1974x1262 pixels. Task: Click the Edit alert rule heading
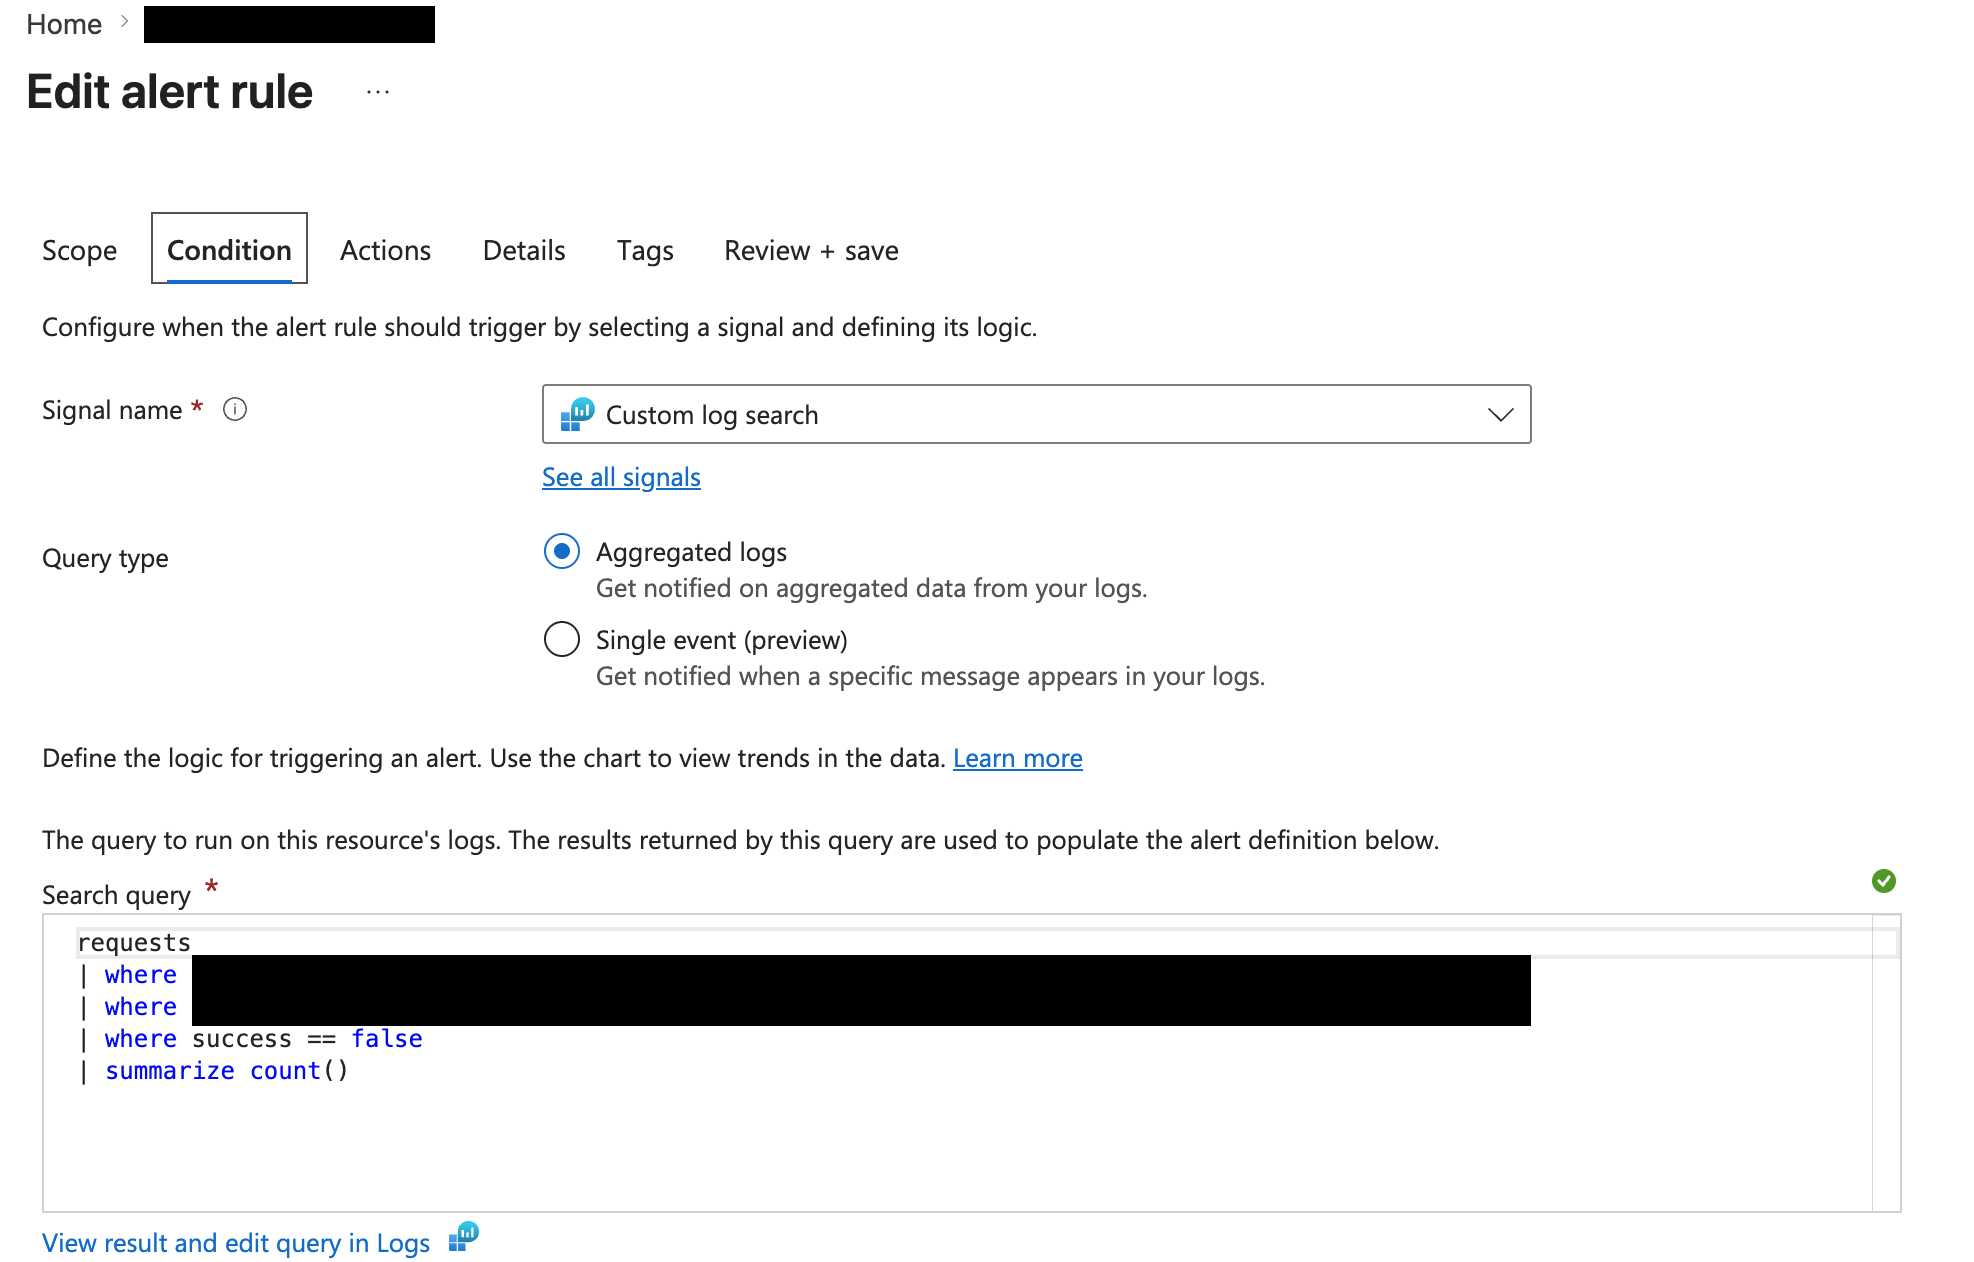coord(170,92)
